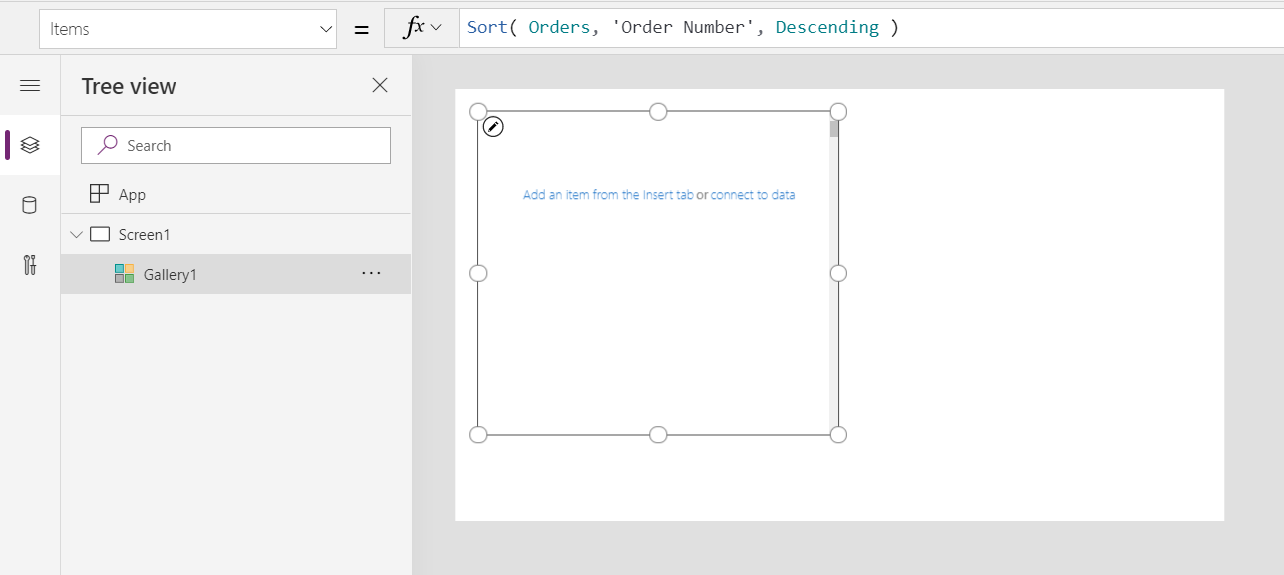This screenshot has height=575, width=1284.
Task: Open Gallery1 more options ellipsis
Action: coord(371,273)
